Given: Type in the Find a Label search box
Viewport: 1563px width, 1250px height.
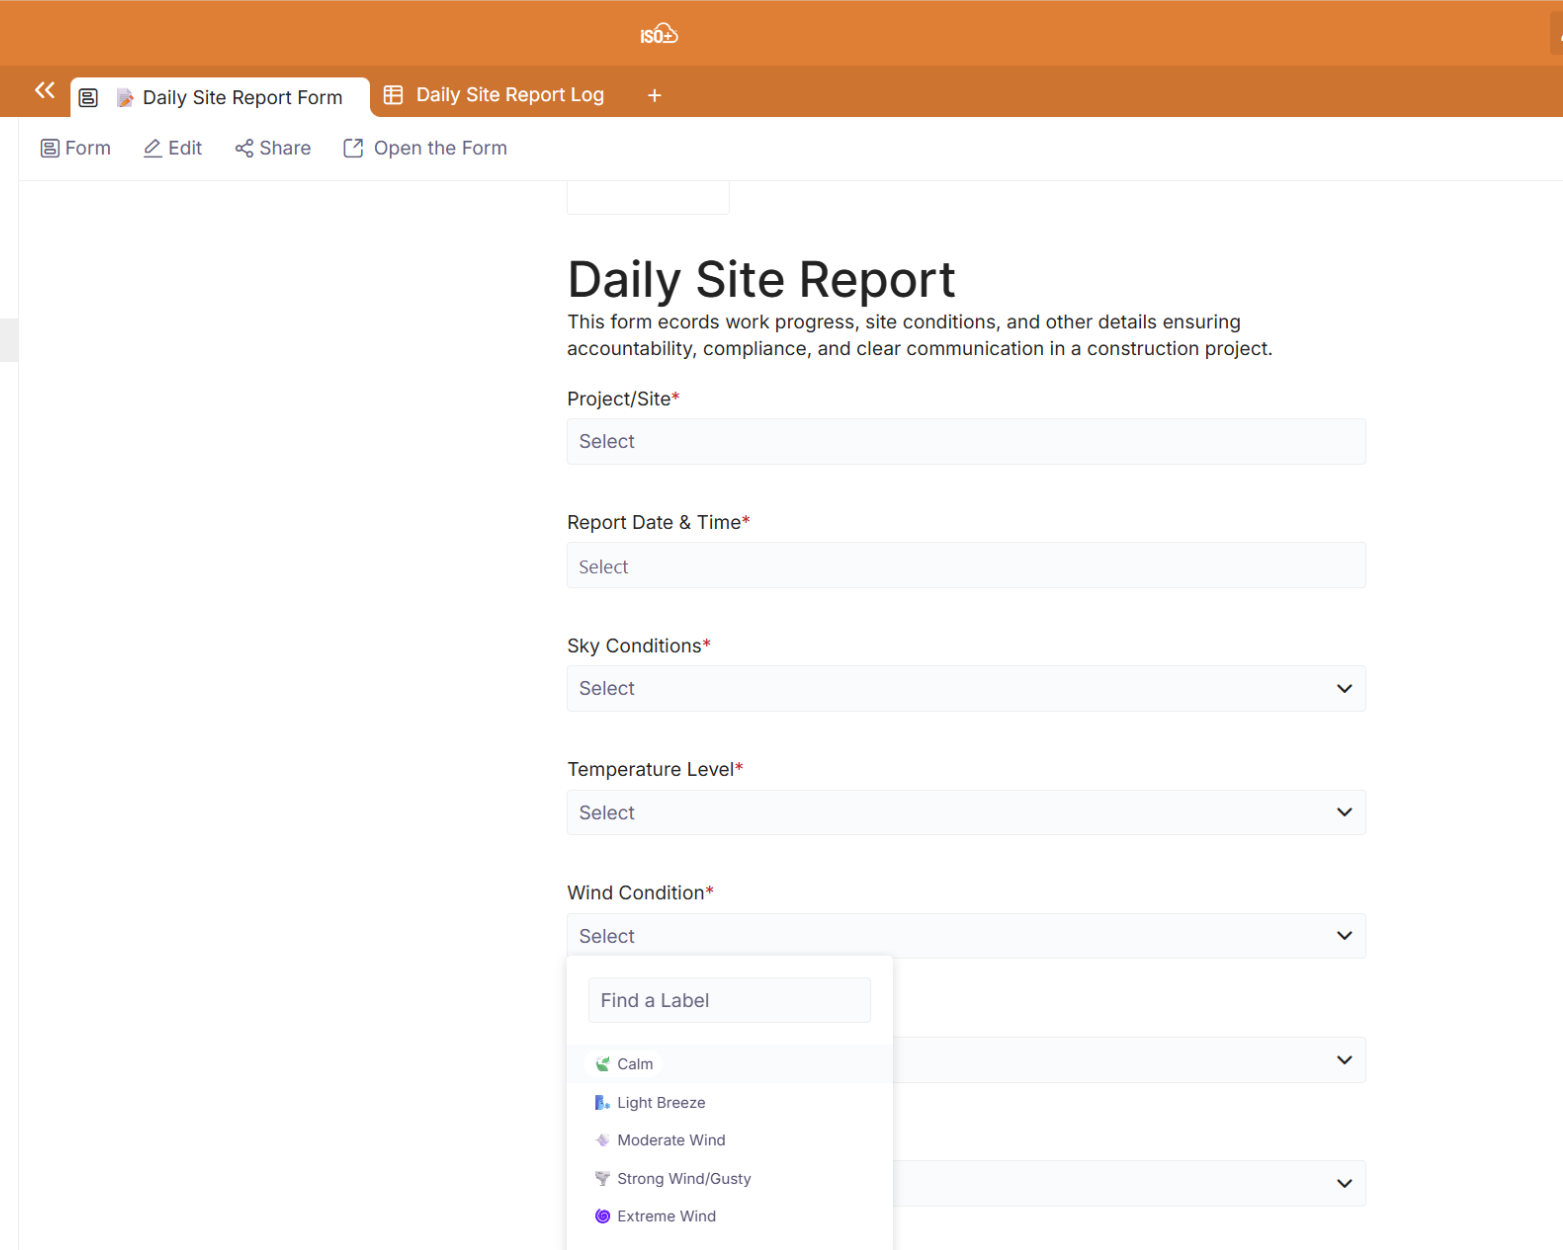Looking at the screenshot, I should tap(729, 1000).
